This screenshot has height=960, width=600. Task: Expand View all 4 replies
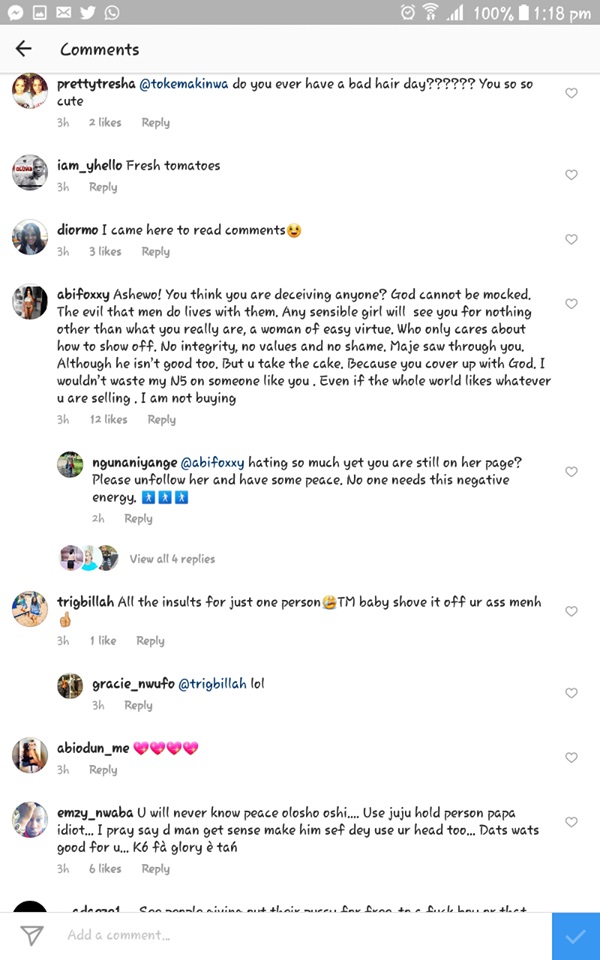[x=172, y=559]
